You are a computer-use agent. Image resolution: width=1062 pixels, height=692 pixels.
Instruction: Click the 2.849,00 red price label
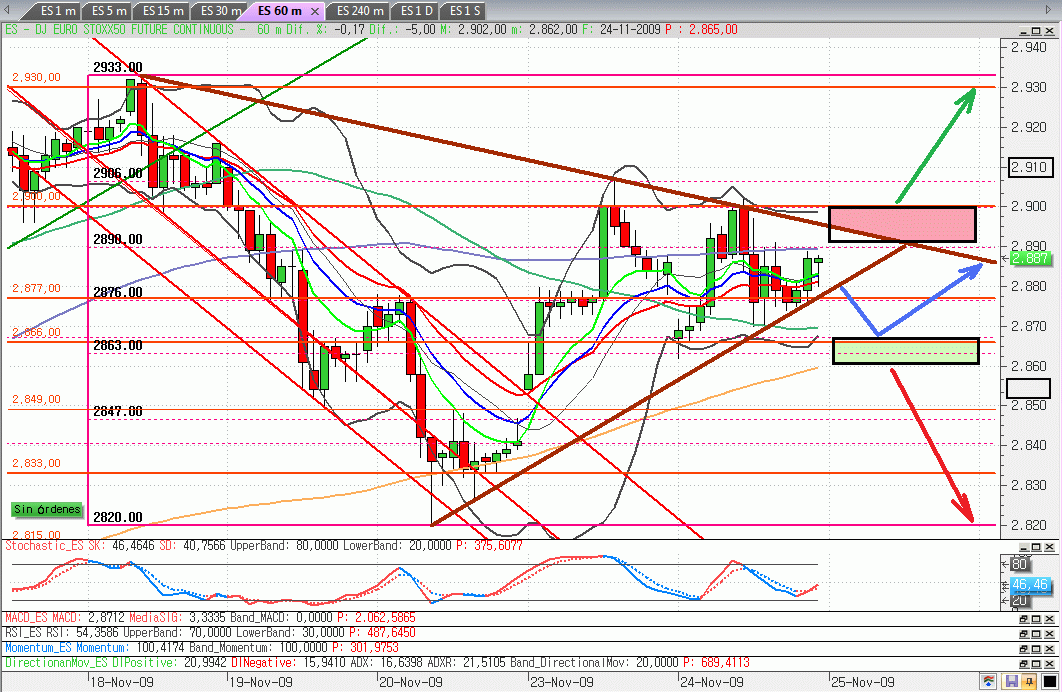tap(36, 399)
